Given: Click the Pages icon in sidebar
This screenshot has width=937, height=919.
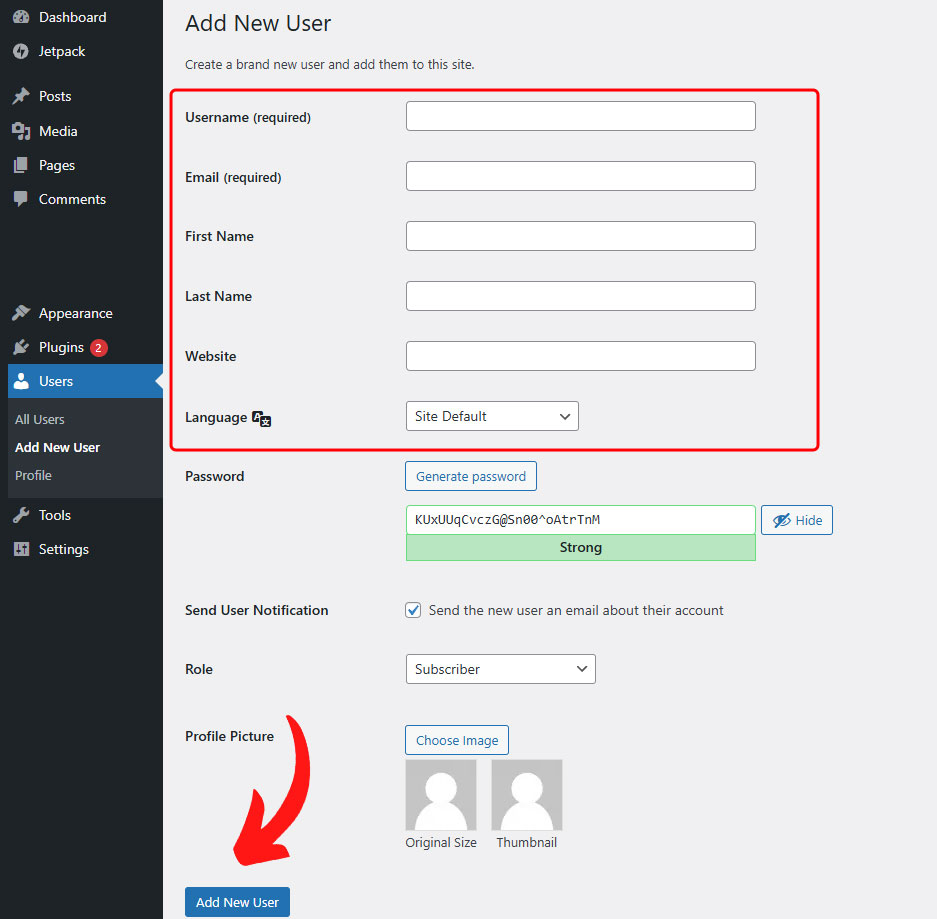Looking at the screenshot, I should tap(21, 165).
